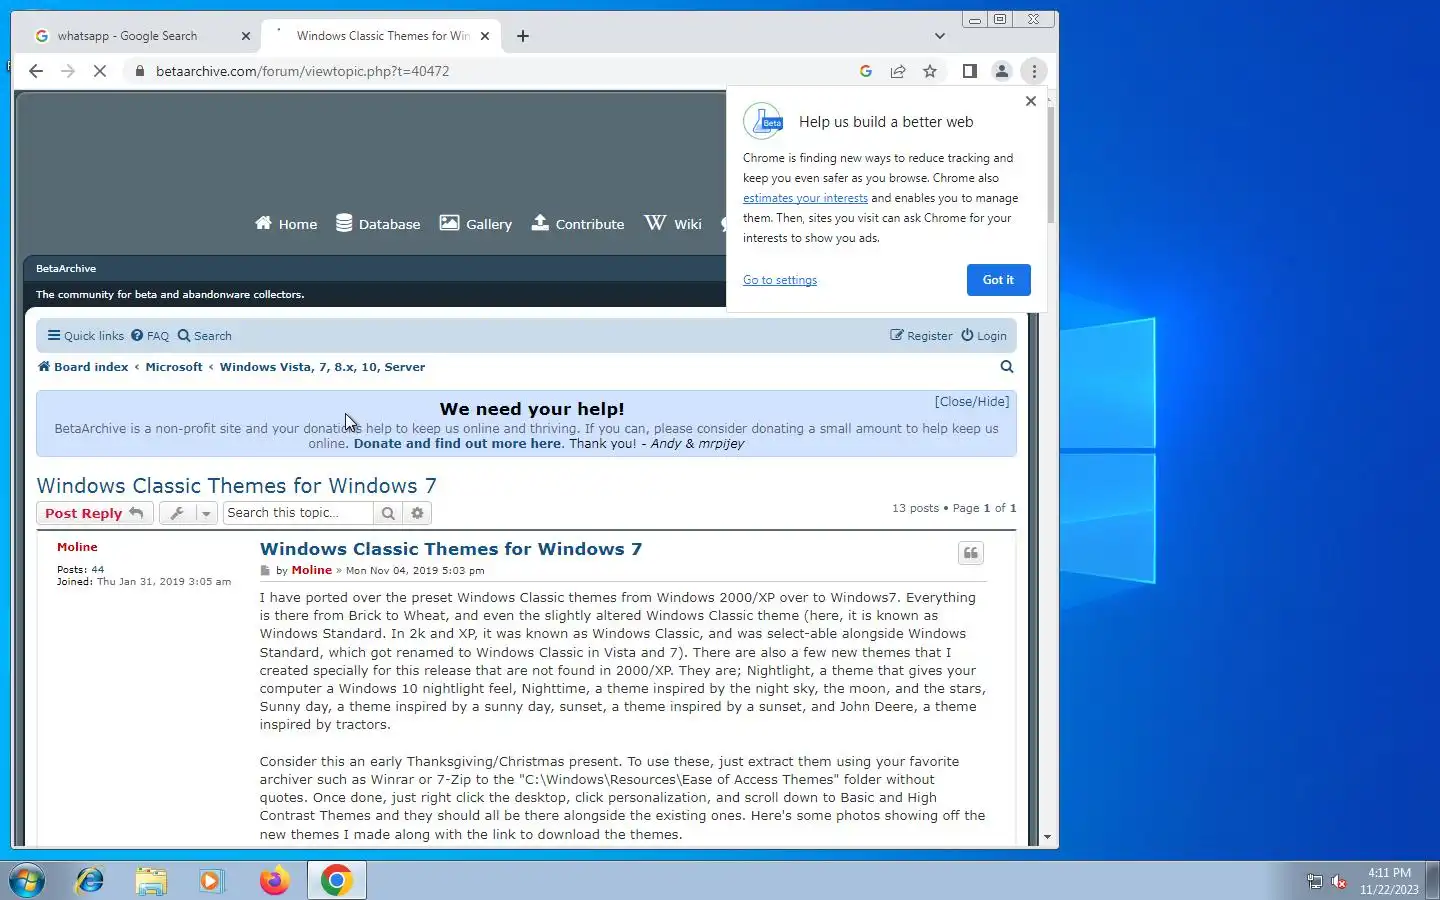
Task: Switch to Windows Classic Themes tab
Action: tap(380, 36)
